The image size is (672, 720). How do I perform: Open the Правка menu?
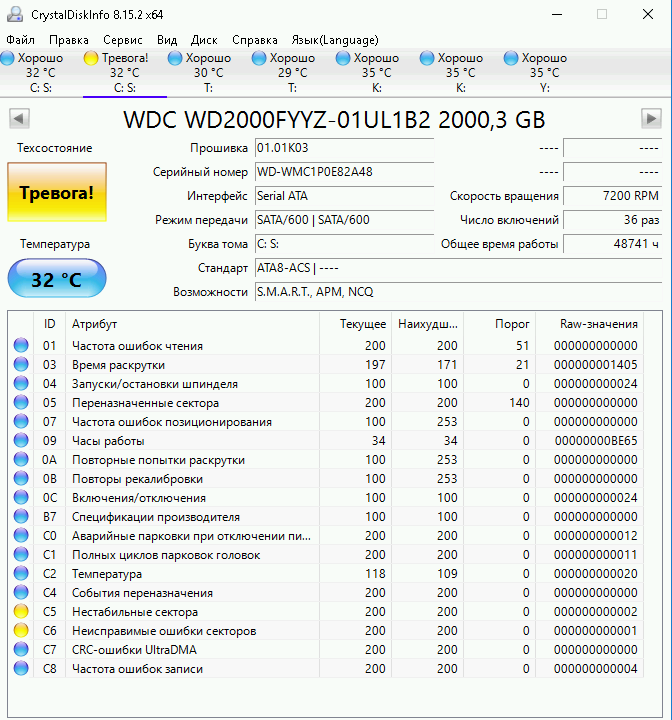pos(69,40)
